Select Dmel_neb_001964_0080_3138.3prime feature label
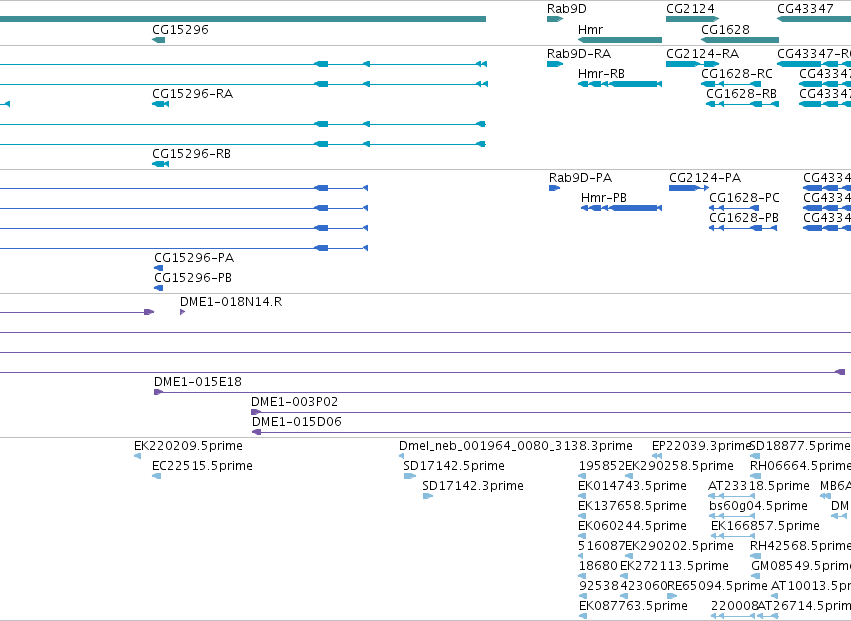Viewport: 851px width, 621px height. coord(516,446)
